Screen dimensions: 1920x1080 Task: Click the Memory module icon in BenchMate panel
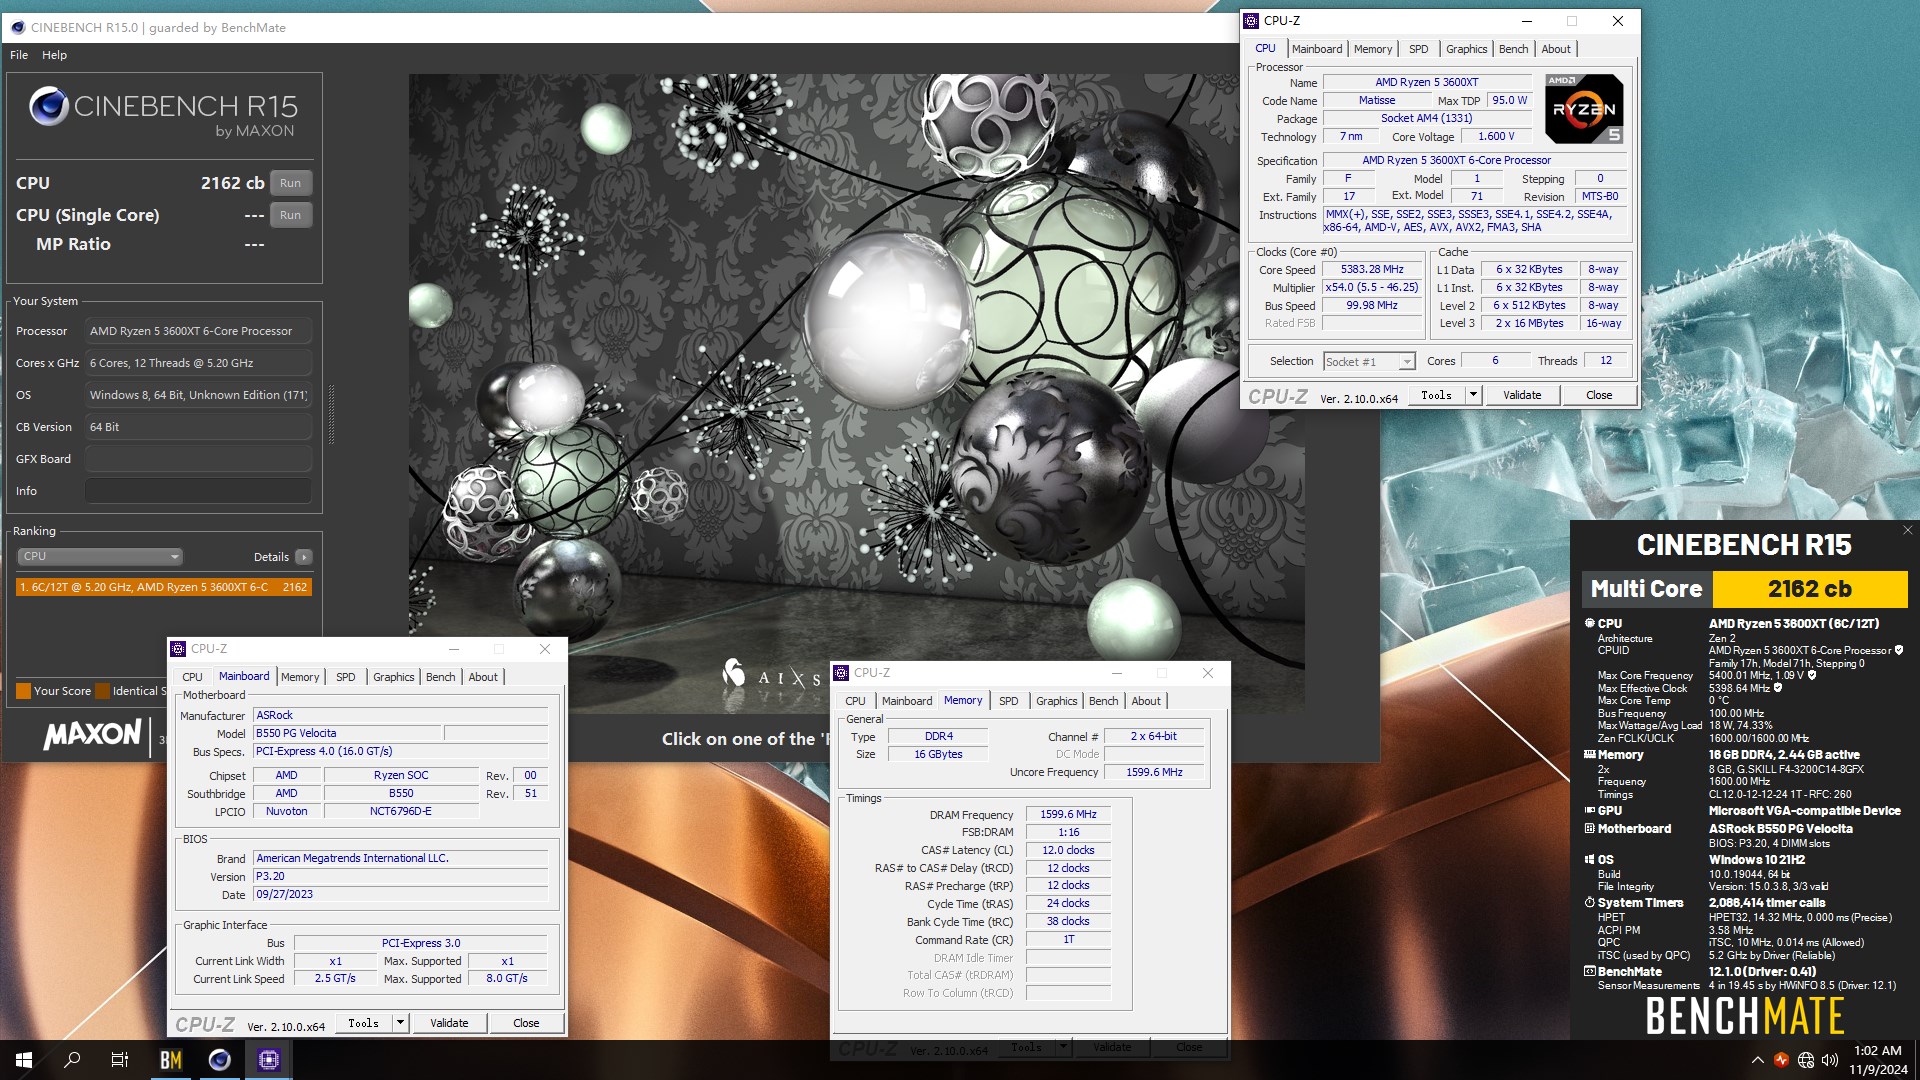[1589, 755]
